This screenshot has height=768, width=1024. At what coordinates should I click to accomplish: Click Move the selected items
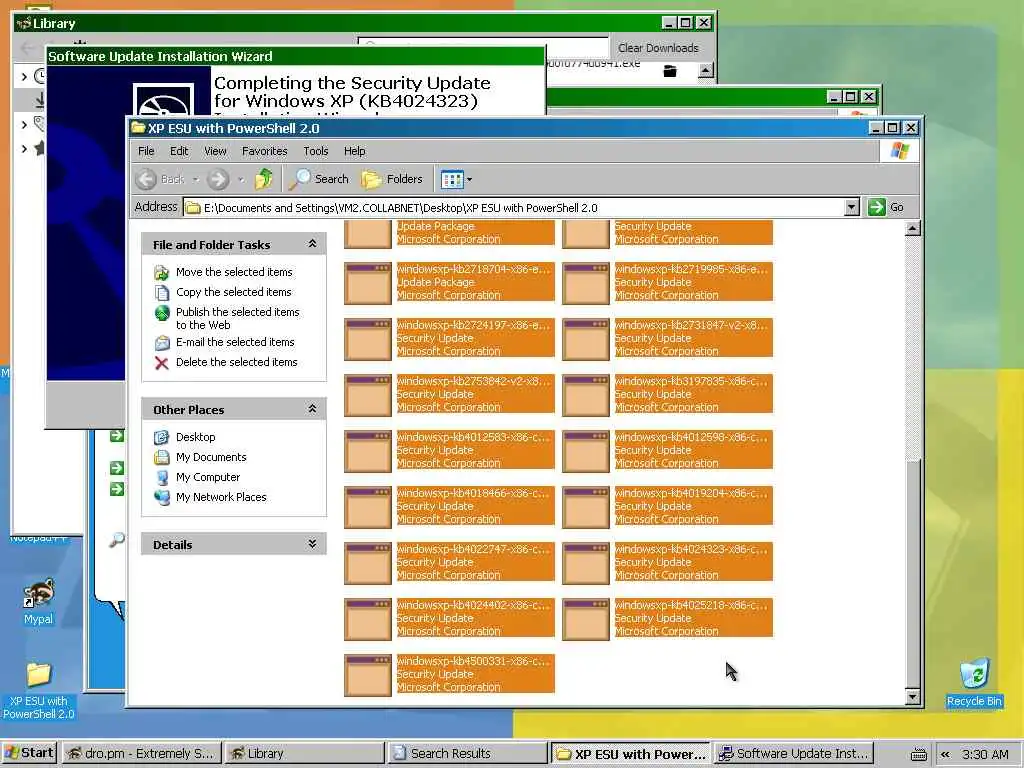click(234, 272)
